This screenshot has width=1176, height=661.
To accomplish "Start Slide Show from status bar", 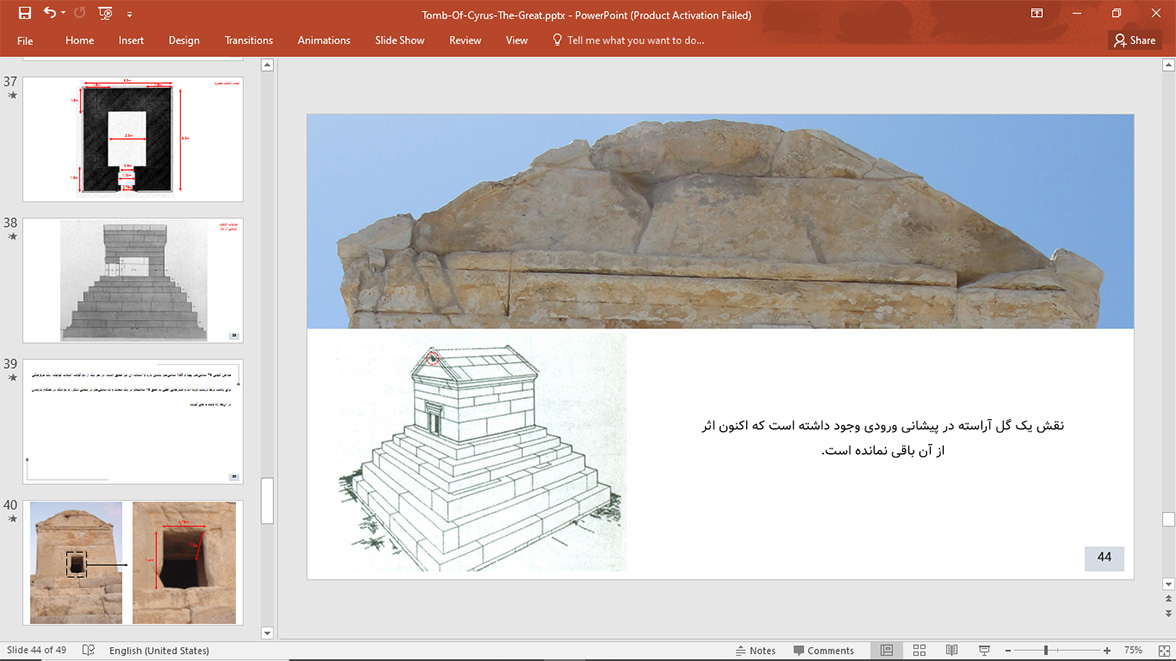I will click(x=984, y=650).
